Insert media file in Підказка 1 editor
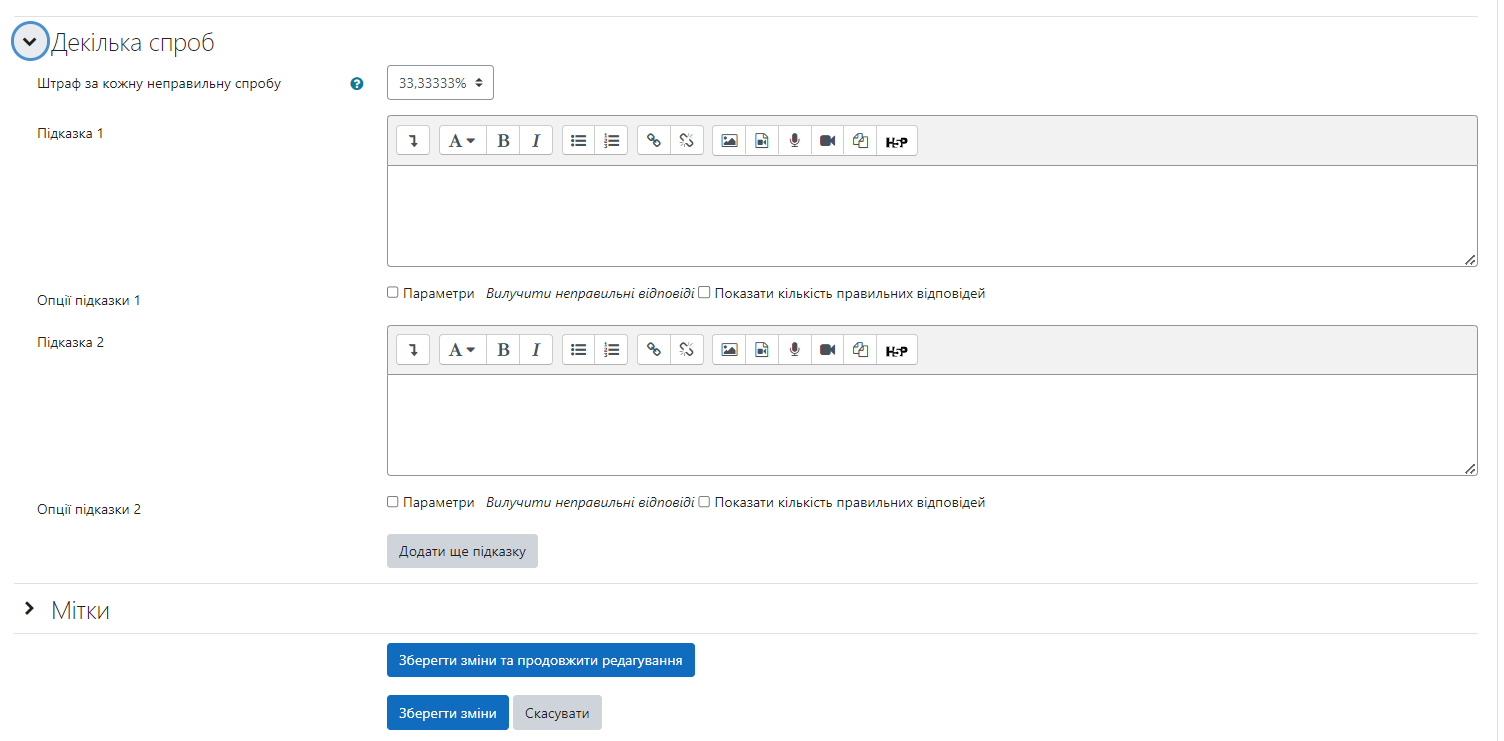This screenshot has height=741, width=1504. tap(762, 141)
